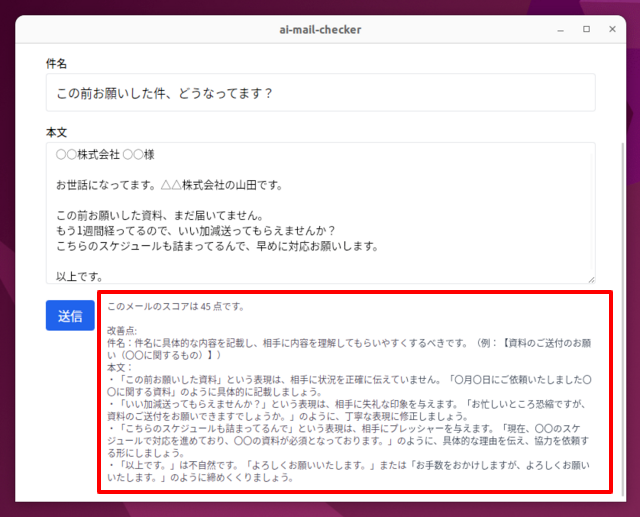
Task: Close the ai-mail-checker window
Action: 613,29
